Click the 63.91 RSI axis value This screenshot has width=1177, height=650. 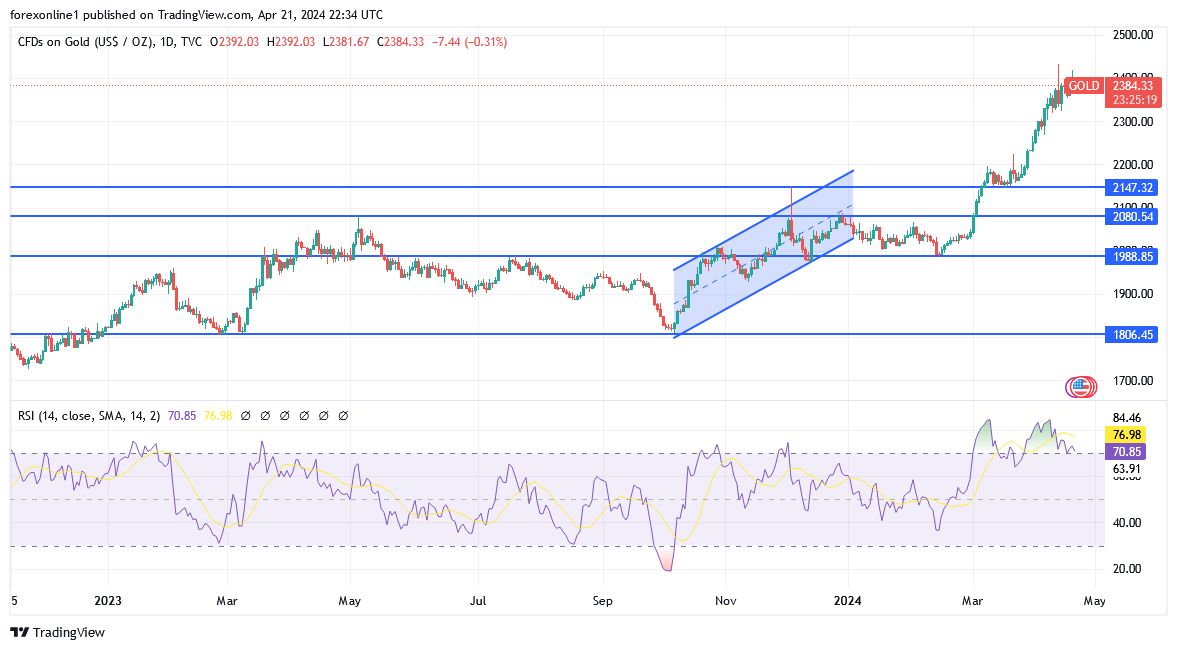coord(1127,469)
